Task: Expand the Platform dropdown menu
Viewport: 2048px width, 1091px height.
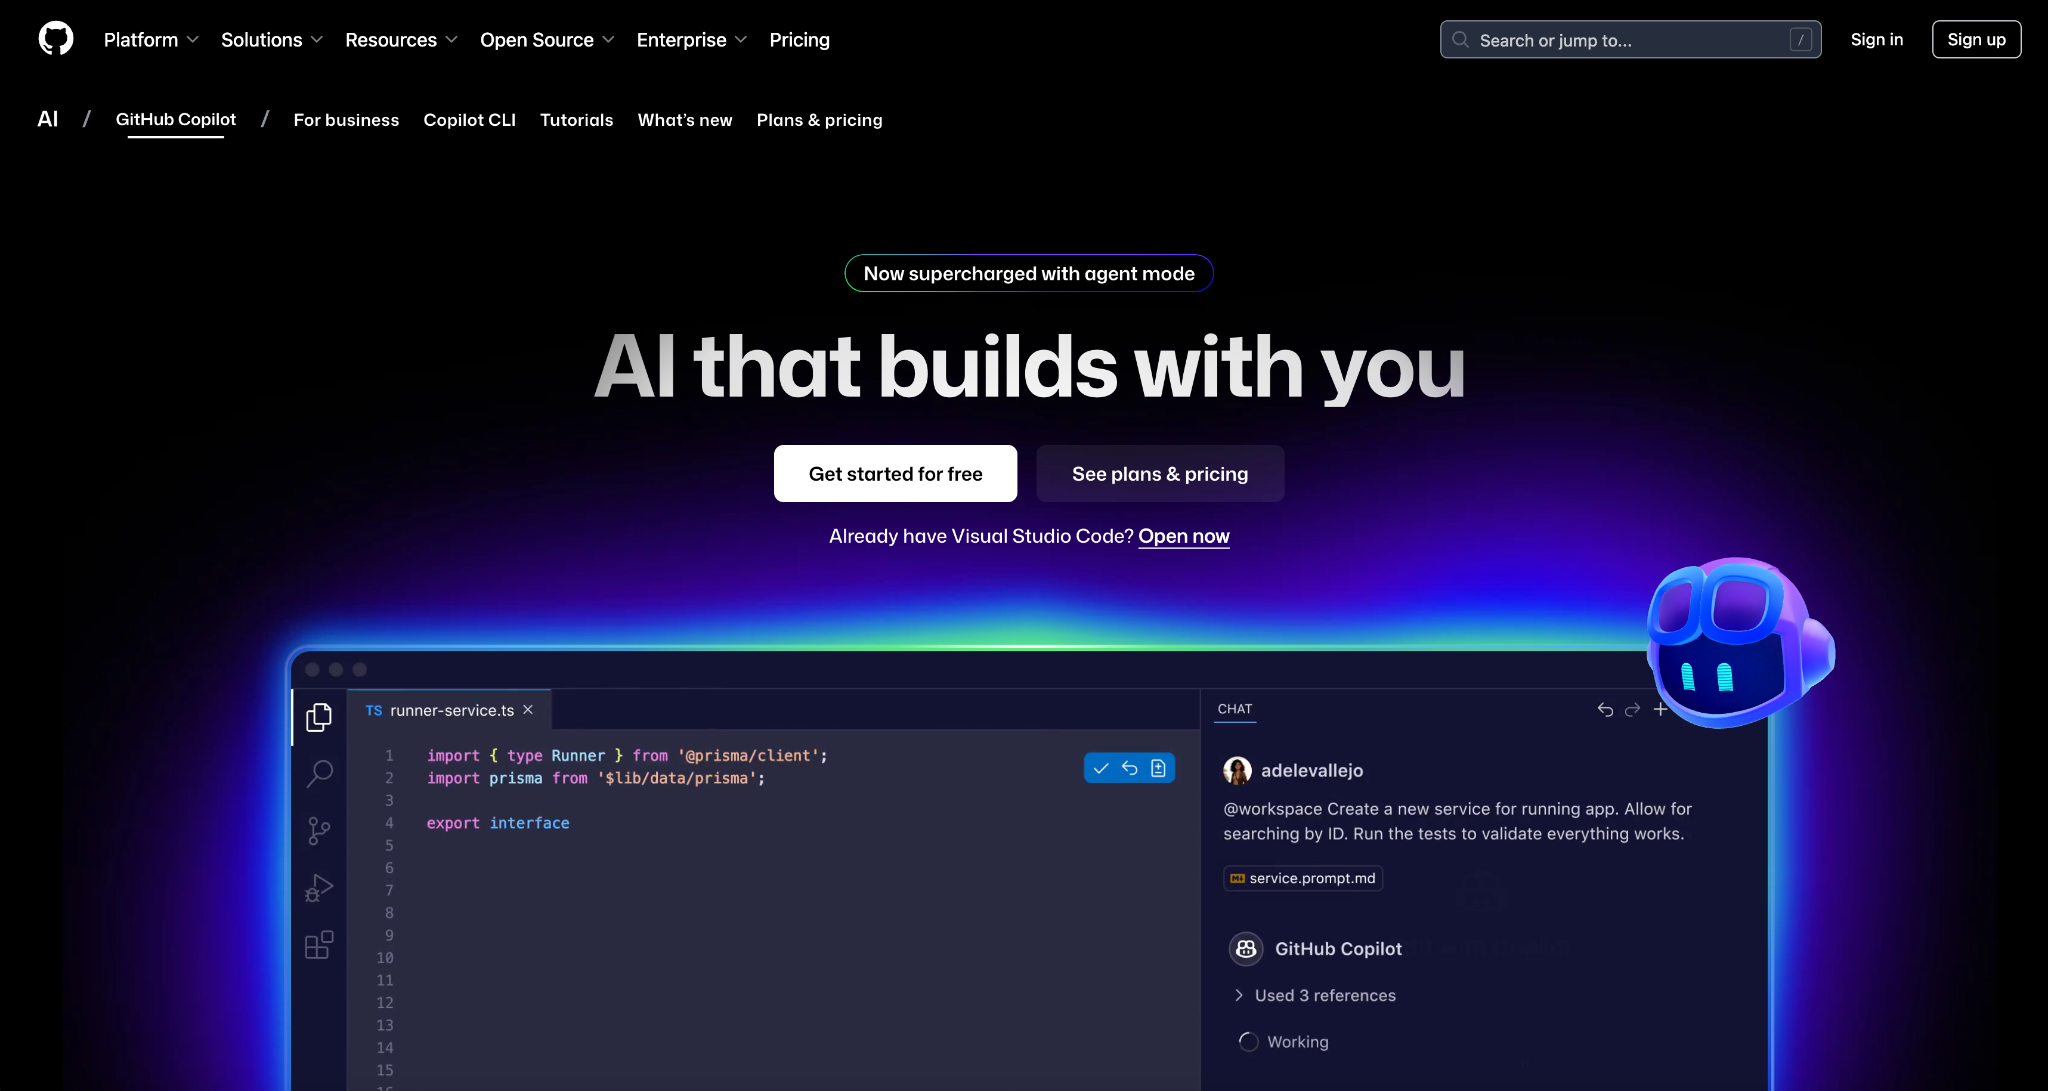Action: (x=151, y=40)
